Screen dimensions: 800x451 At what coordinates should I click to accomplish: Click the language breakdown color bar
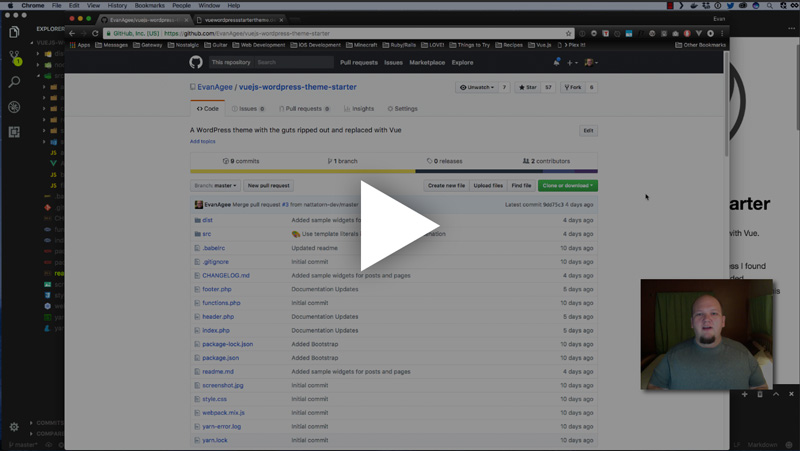[393, 171]
